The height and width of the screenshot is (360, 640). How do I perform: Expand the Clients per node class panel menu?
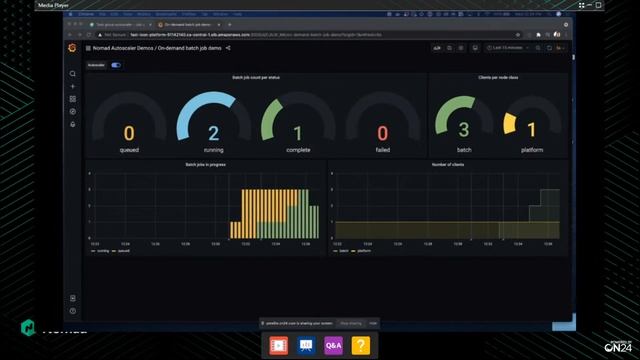coord(498,77)
